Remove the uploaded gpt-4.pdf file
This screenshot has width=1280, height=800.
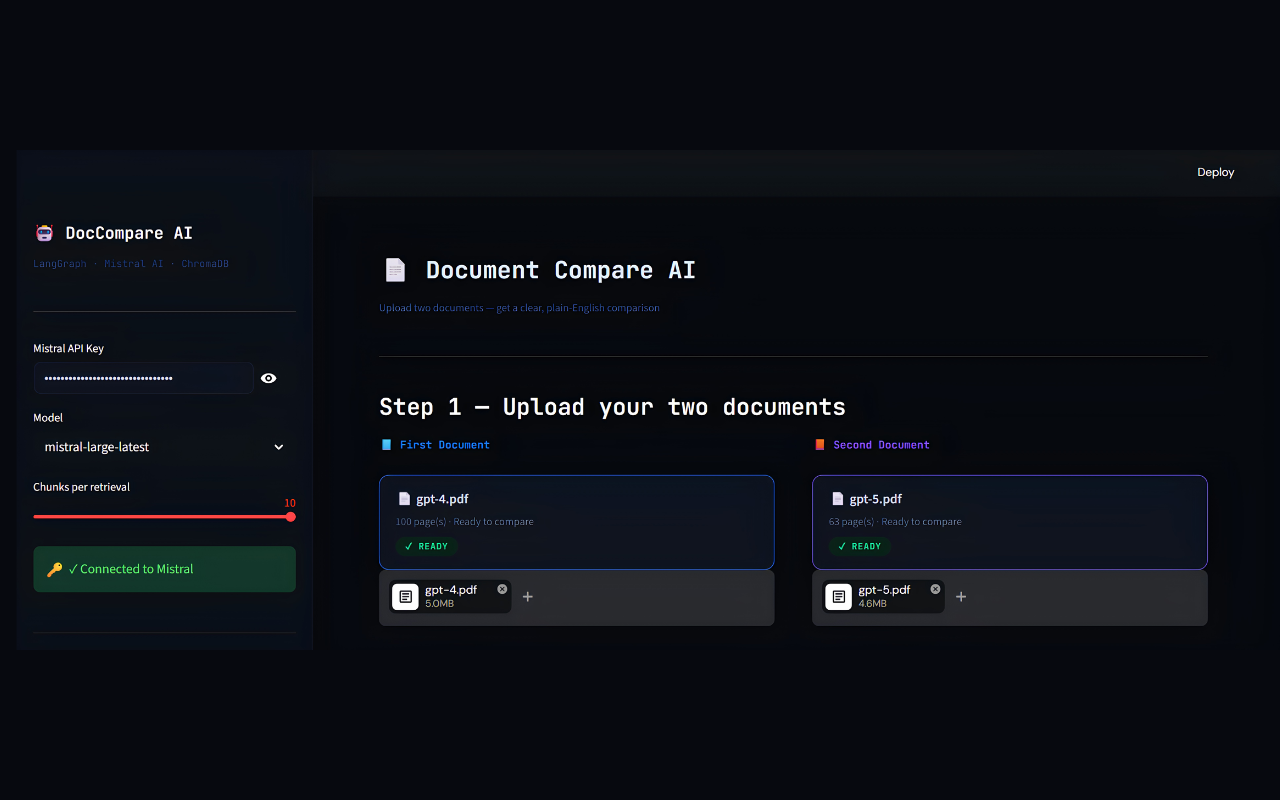click(x=502, y=589)
